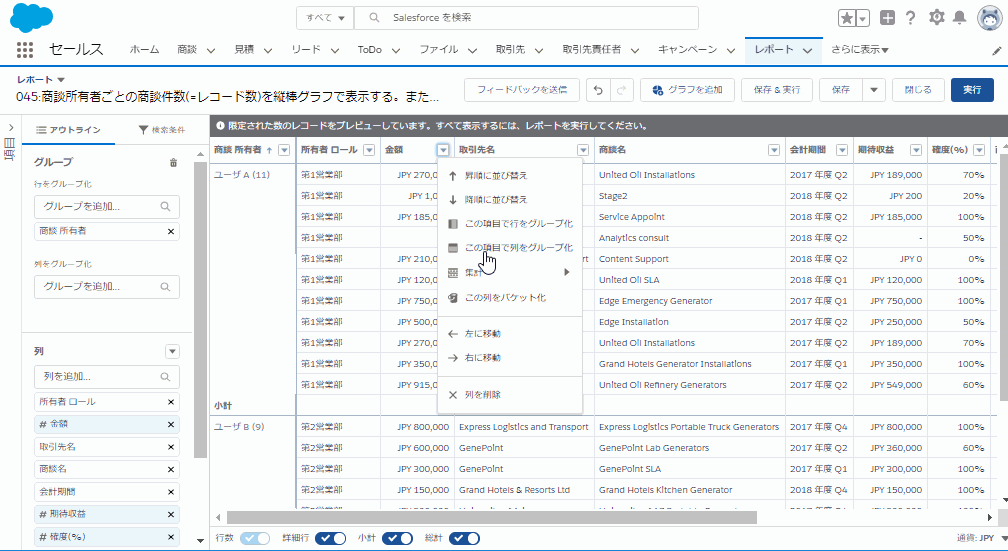Click the trash icon beside グループ heading
The image size is (1008, 551).
tap(173, 163)
